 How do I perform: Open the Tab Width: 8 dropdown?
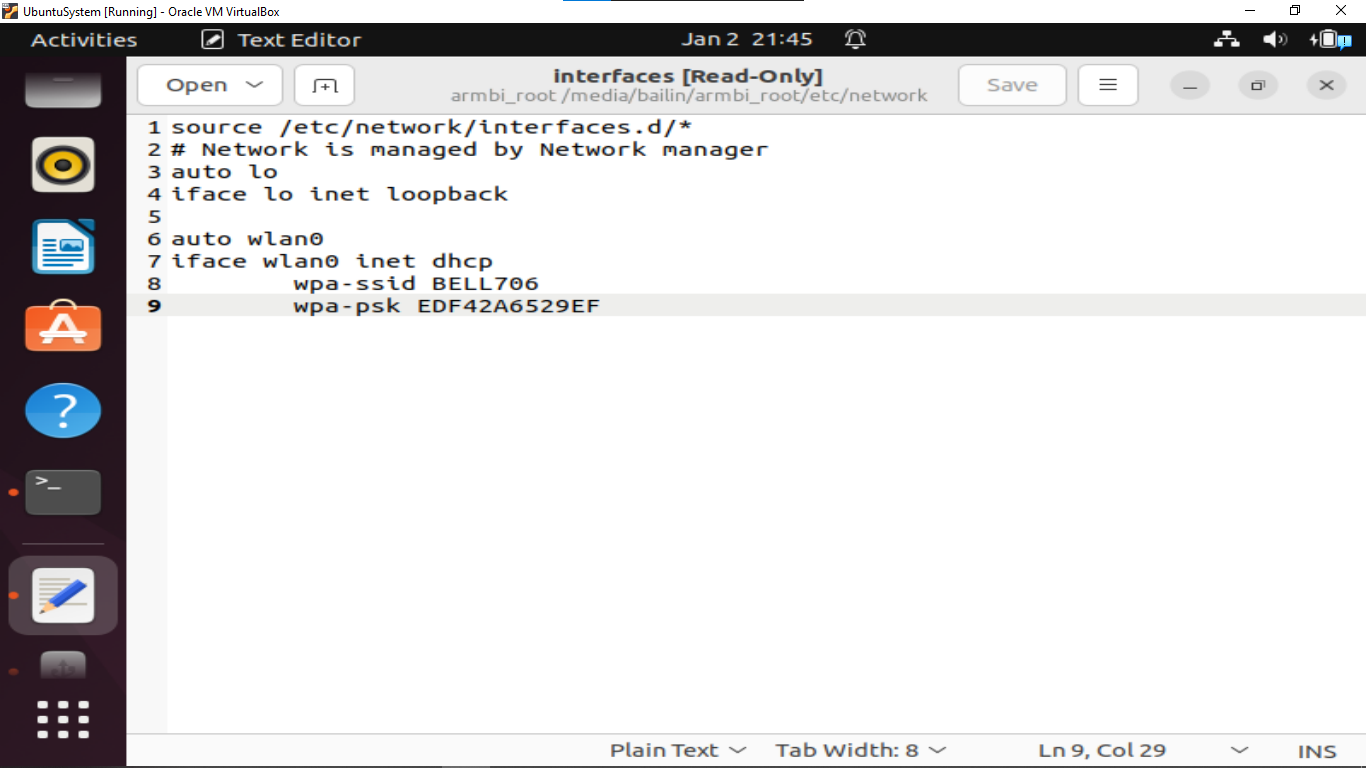pyautogui.click(x=860, y=750)
